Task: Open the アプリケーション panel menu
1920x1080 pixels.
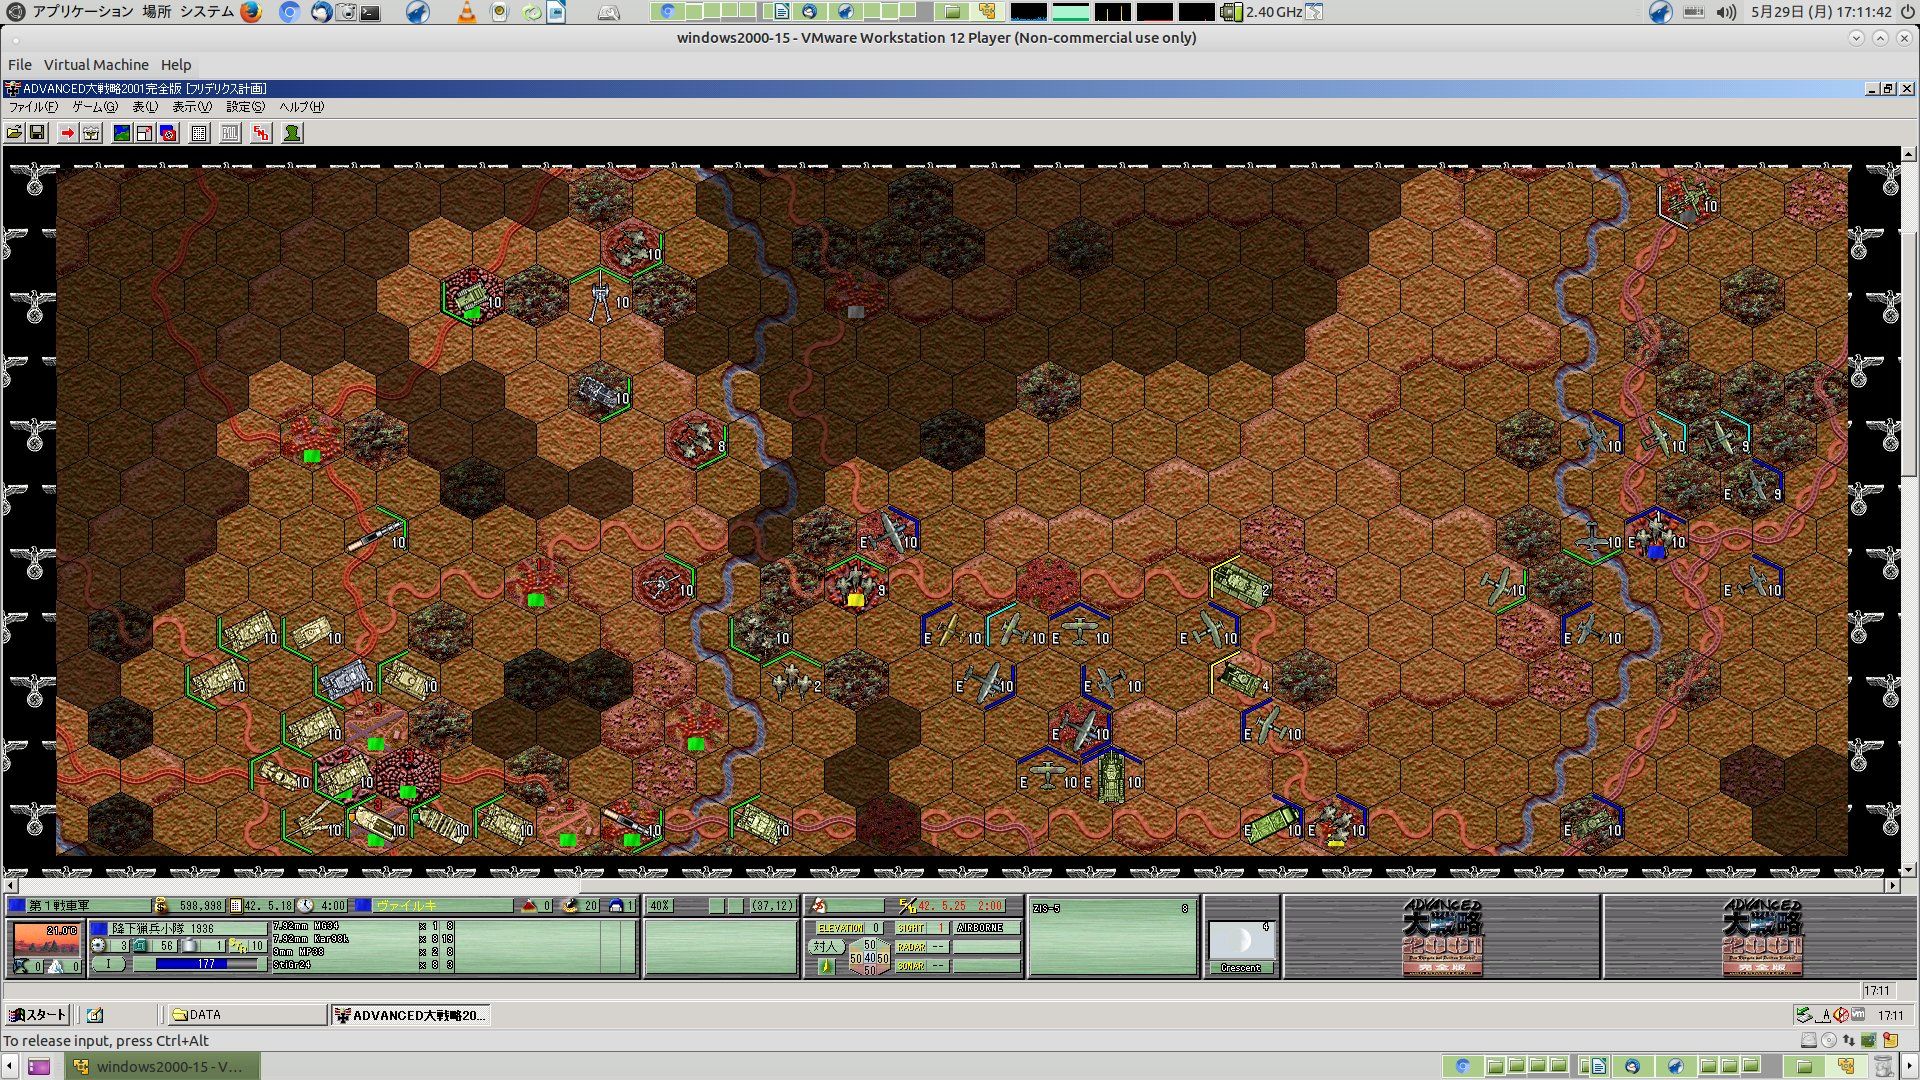Action: click(x=82, y=12)
